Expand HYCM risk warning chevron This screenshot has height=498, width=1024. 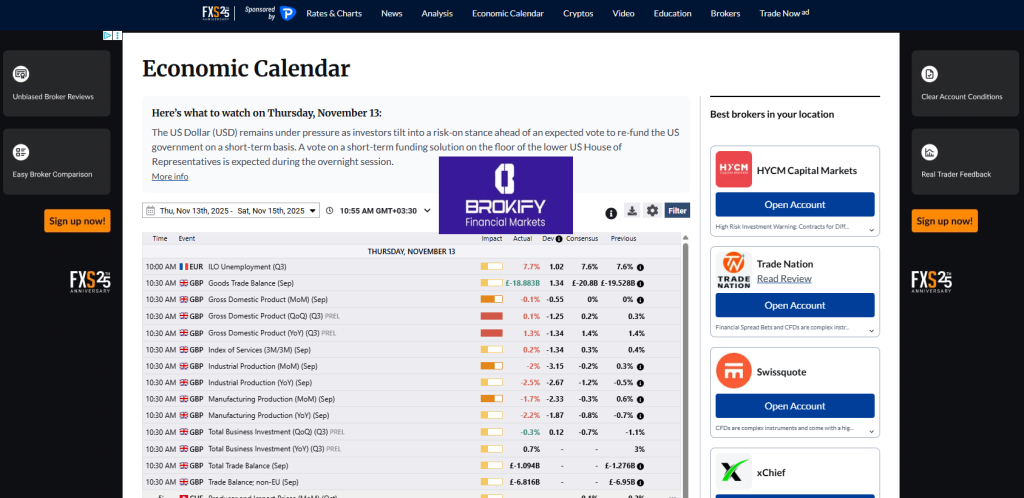click(871, 228)
